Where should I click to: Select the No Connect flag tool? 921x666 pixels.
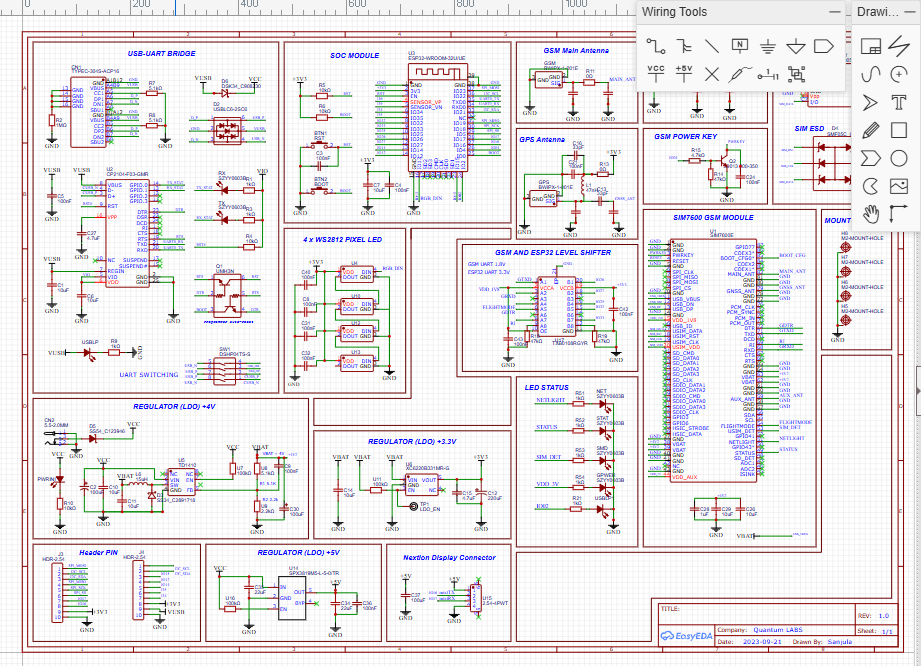(x=711, y=74)
